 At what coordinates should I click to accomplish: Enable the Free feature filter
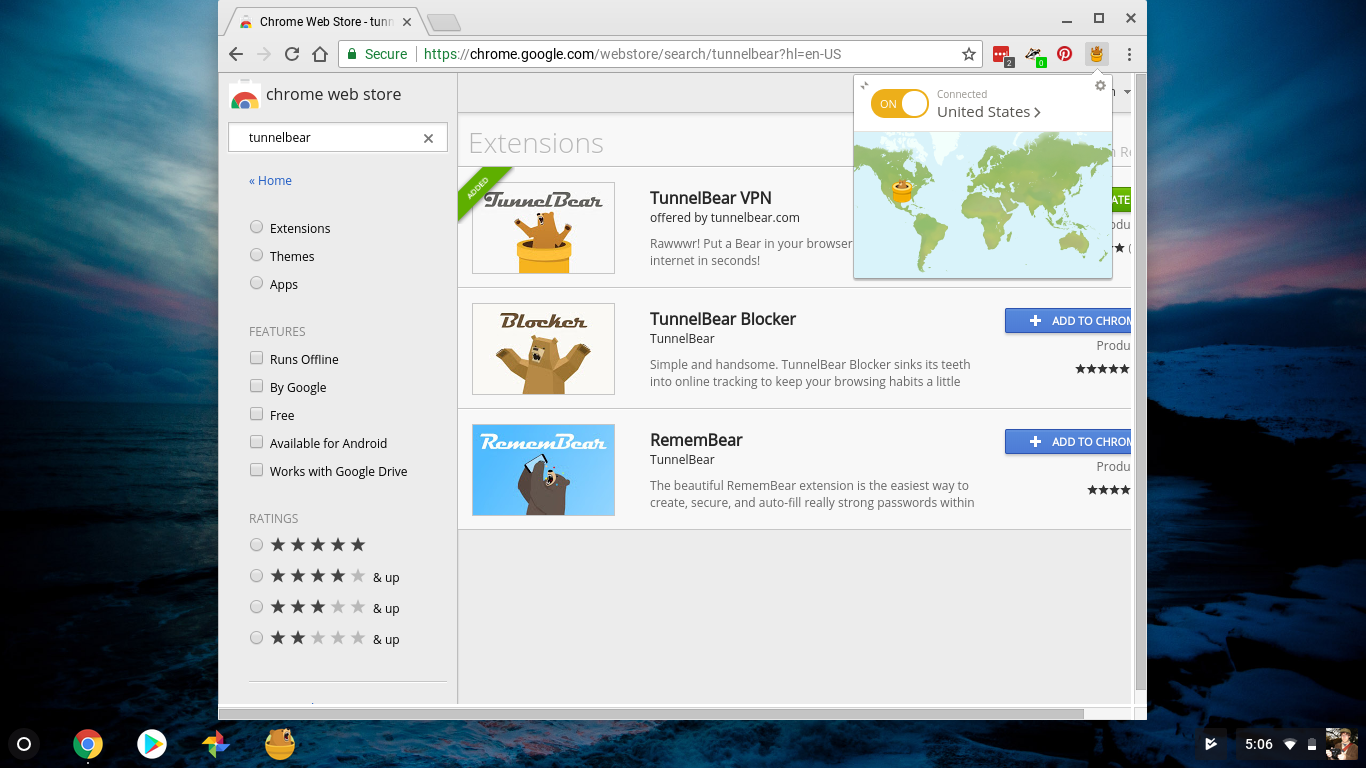[x=257, y=414]
